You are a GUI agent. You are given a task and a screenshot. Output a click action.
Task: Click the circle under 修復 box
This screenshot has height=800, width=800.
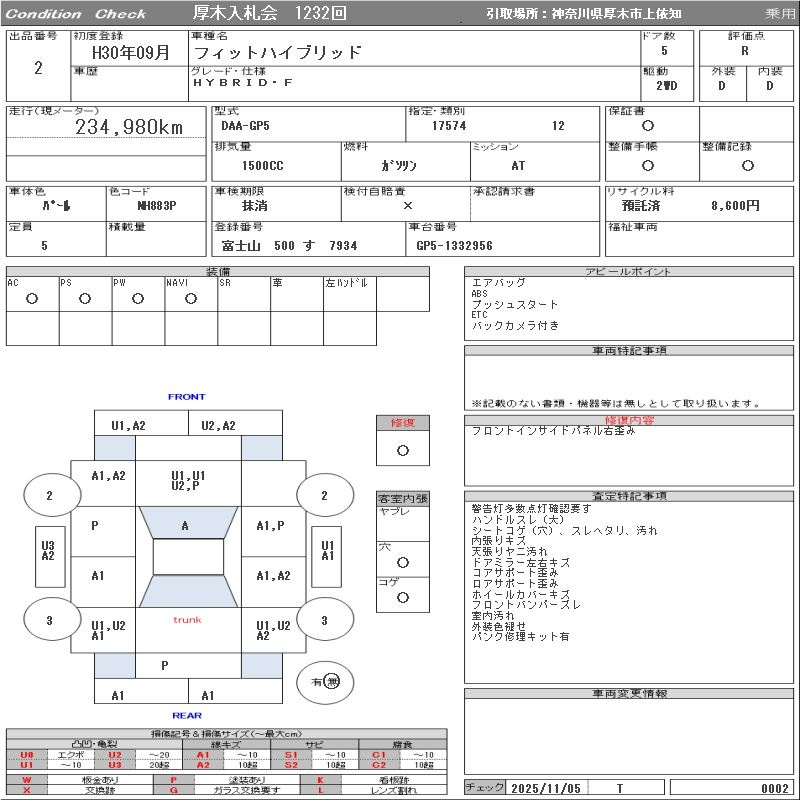[403, 450]
